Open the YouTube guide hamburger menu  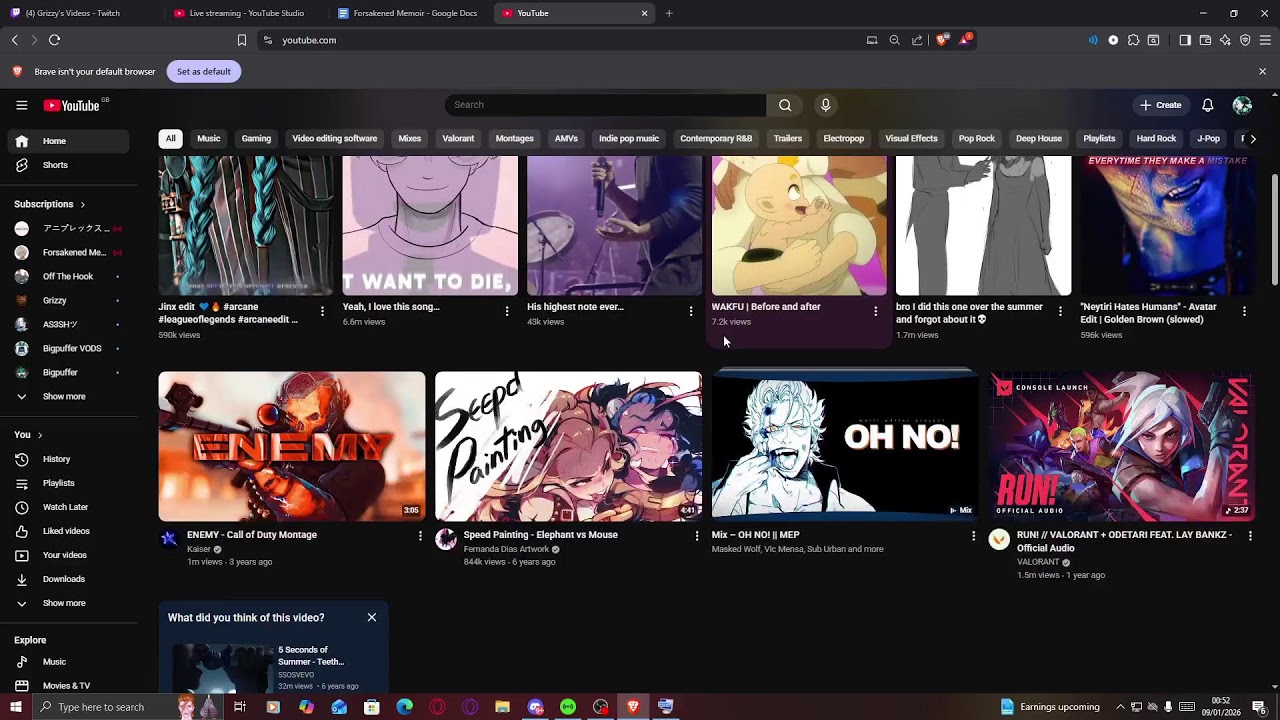click(21, 105)
